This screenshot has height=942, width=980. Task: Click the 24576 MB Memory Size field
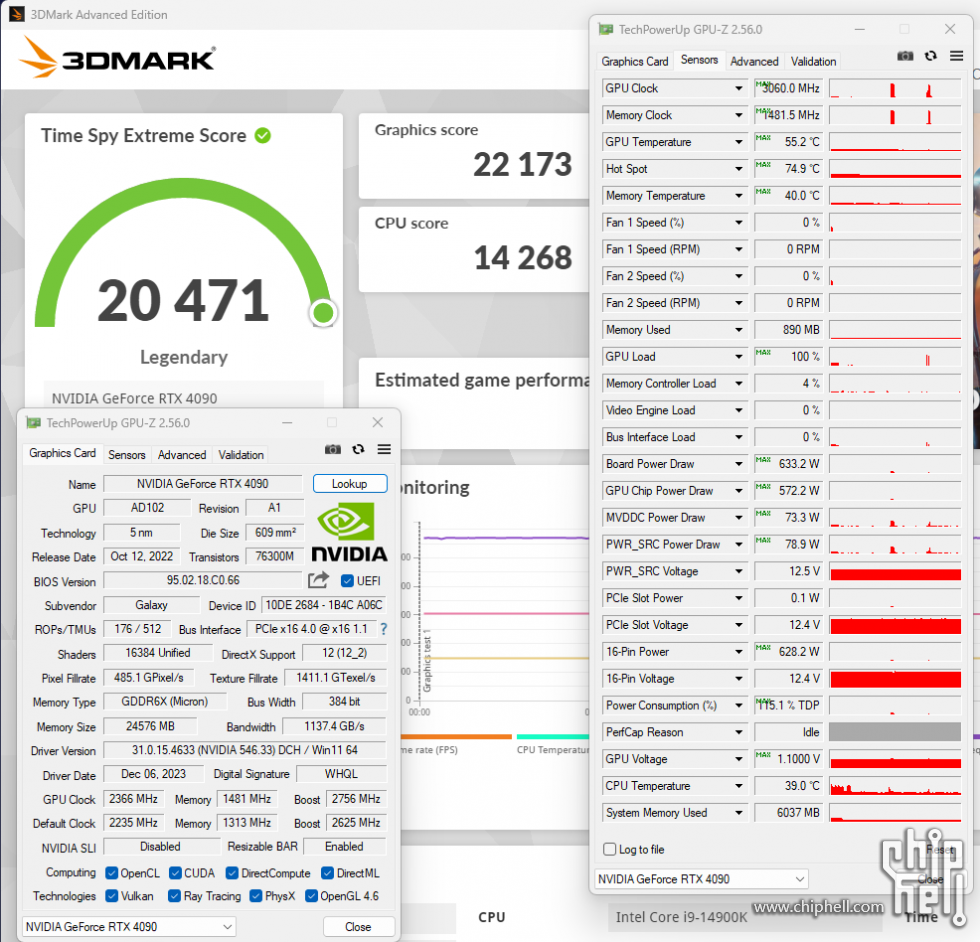150,726
